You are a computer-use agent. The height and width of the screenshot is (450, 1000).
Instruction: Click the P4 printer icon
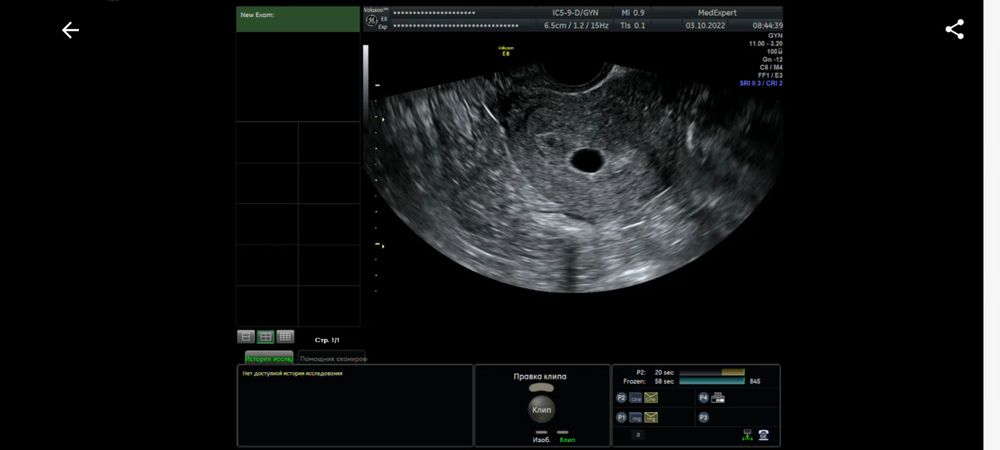click(x=718, y=398)
